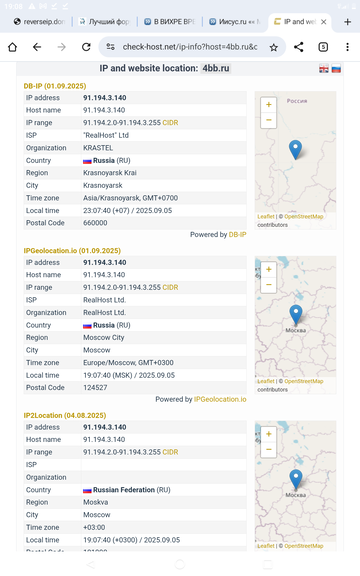Image resolution: width=360 pixels, height=576 pixels.
Task: Tap the share icon in toolbar
Action: click(299, 47)
